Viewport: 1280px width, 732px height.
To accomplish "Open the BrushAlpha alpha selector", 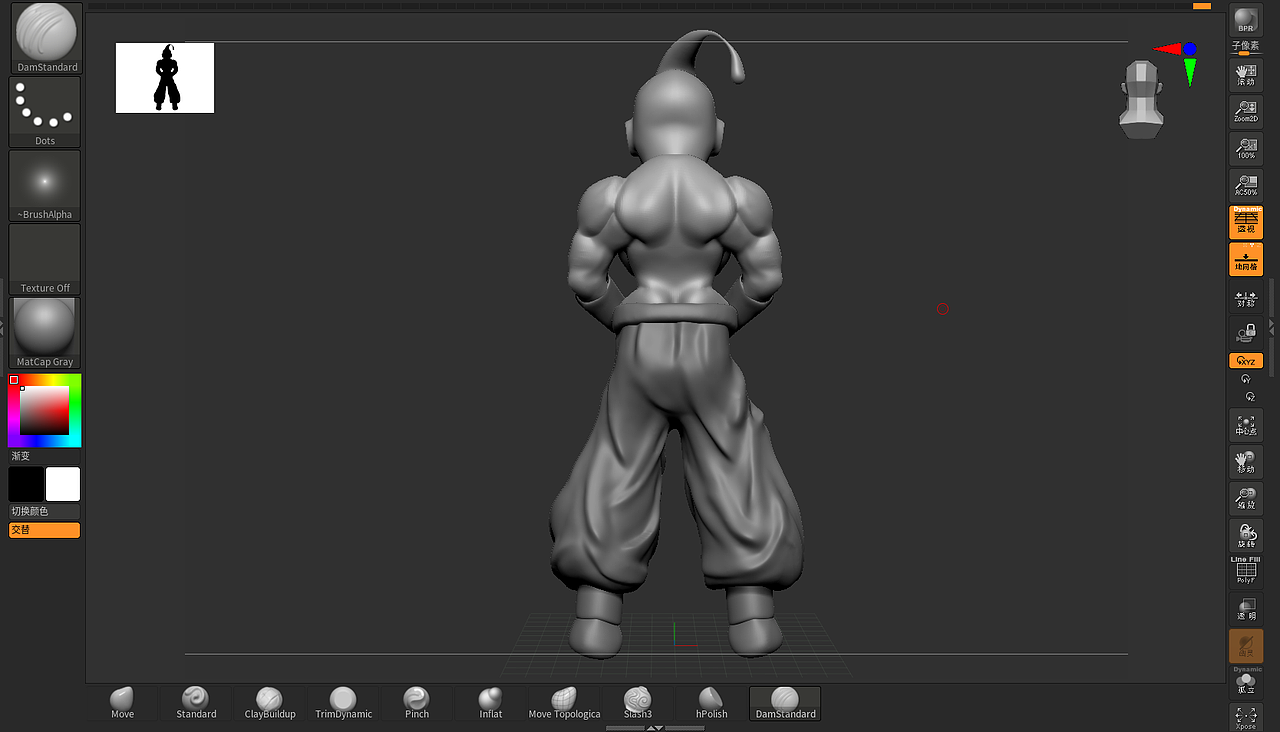I will coord(45,185).
